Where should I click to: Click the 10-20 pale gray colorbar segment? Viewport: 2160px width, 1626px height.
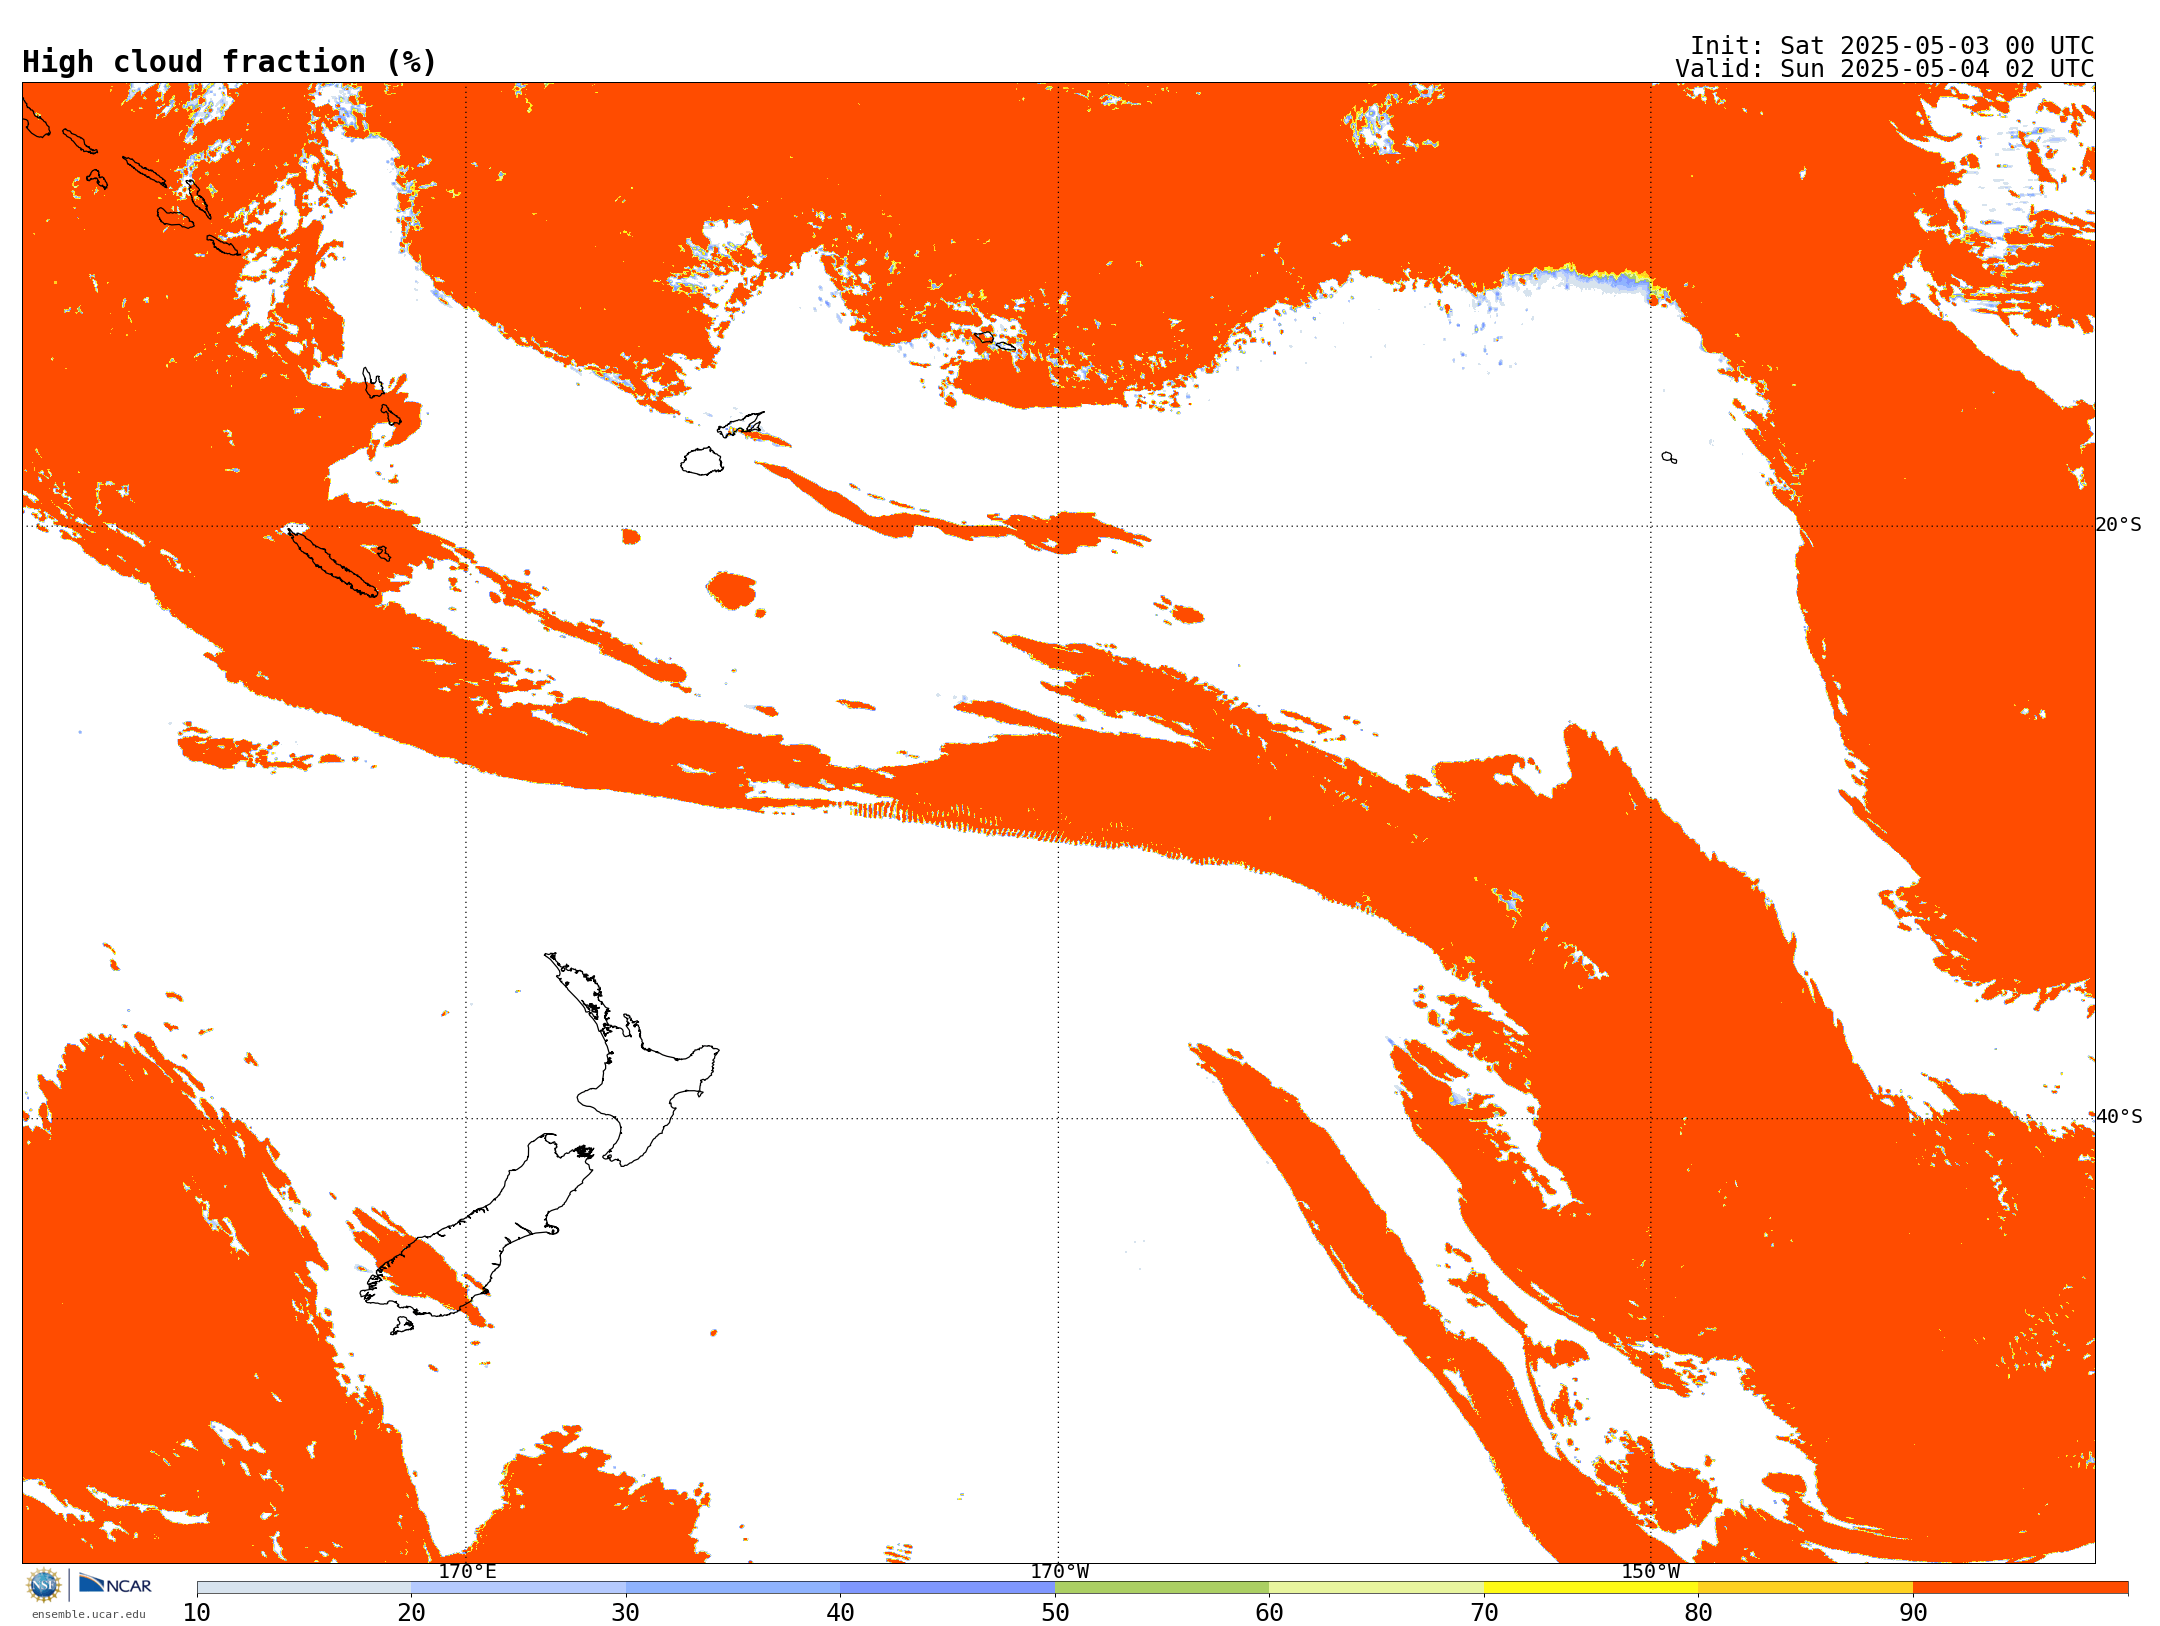point(304,1588)
